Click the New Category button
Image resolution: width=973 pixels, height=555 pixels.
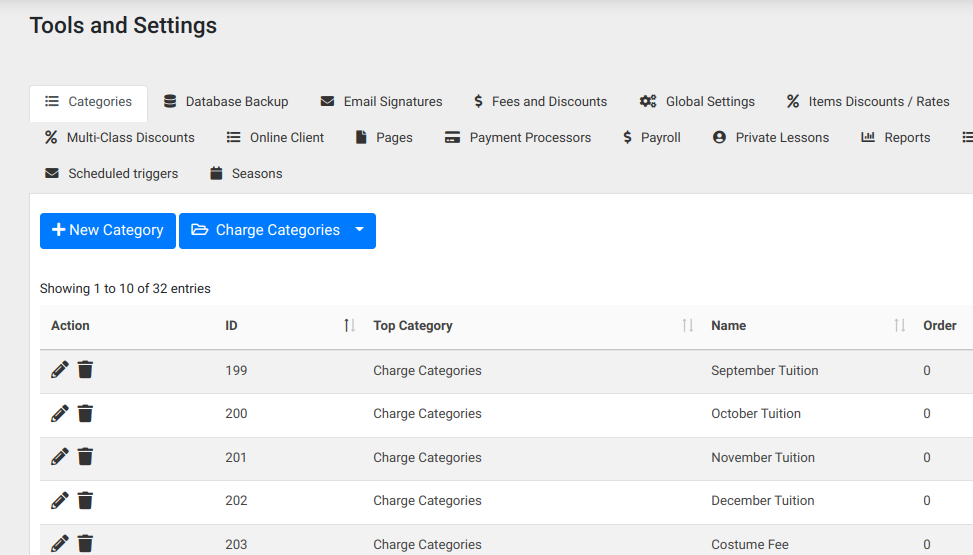[x=108, y=231]
